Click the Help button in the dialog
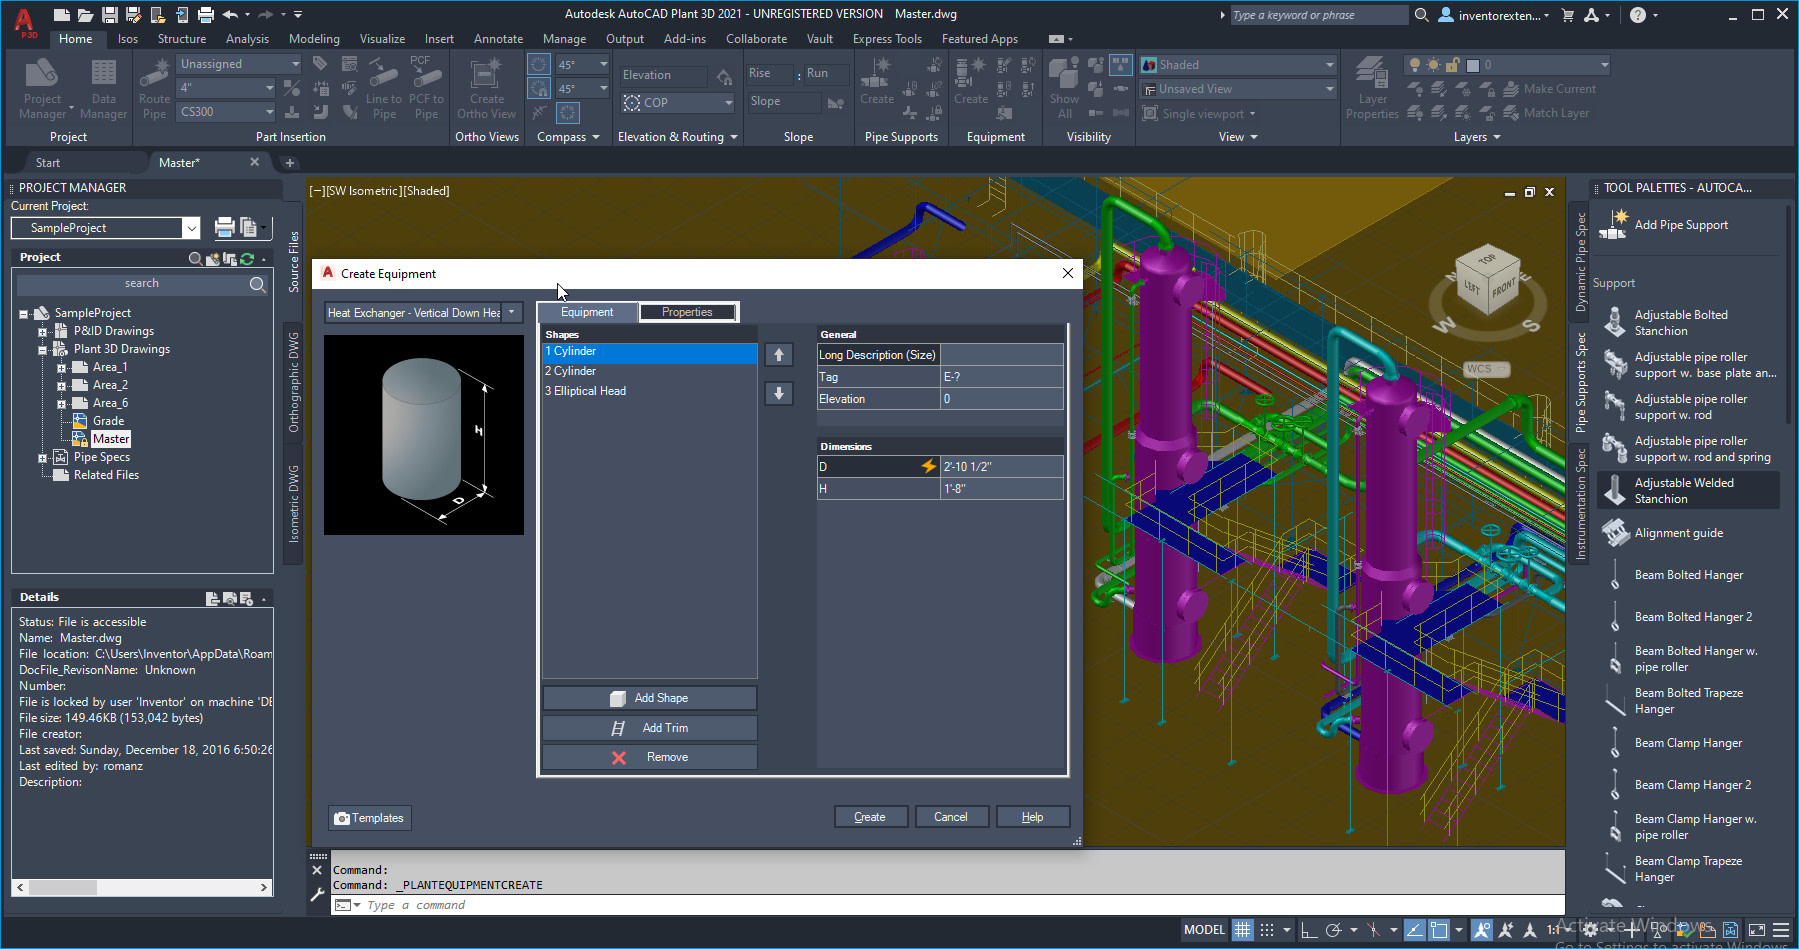 pos(1032,817)
